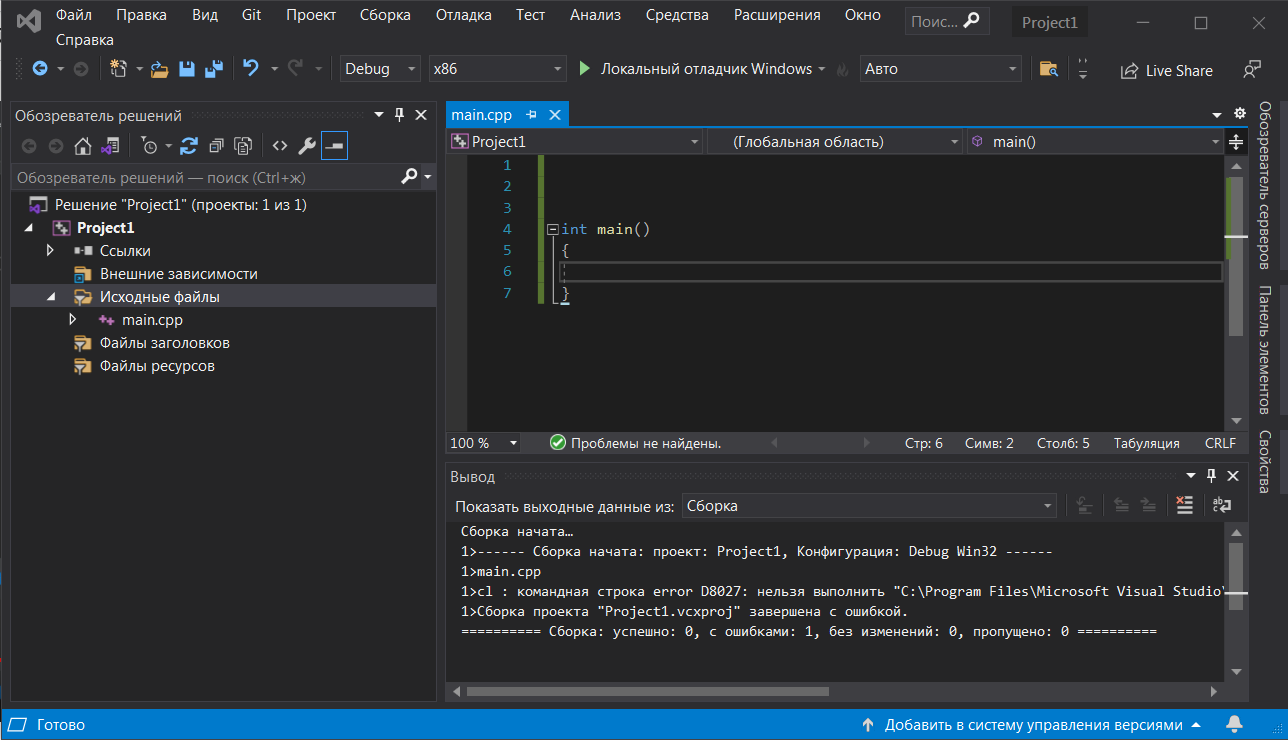
Task: Click the Поиск search box in title bar
Action: 947,21
